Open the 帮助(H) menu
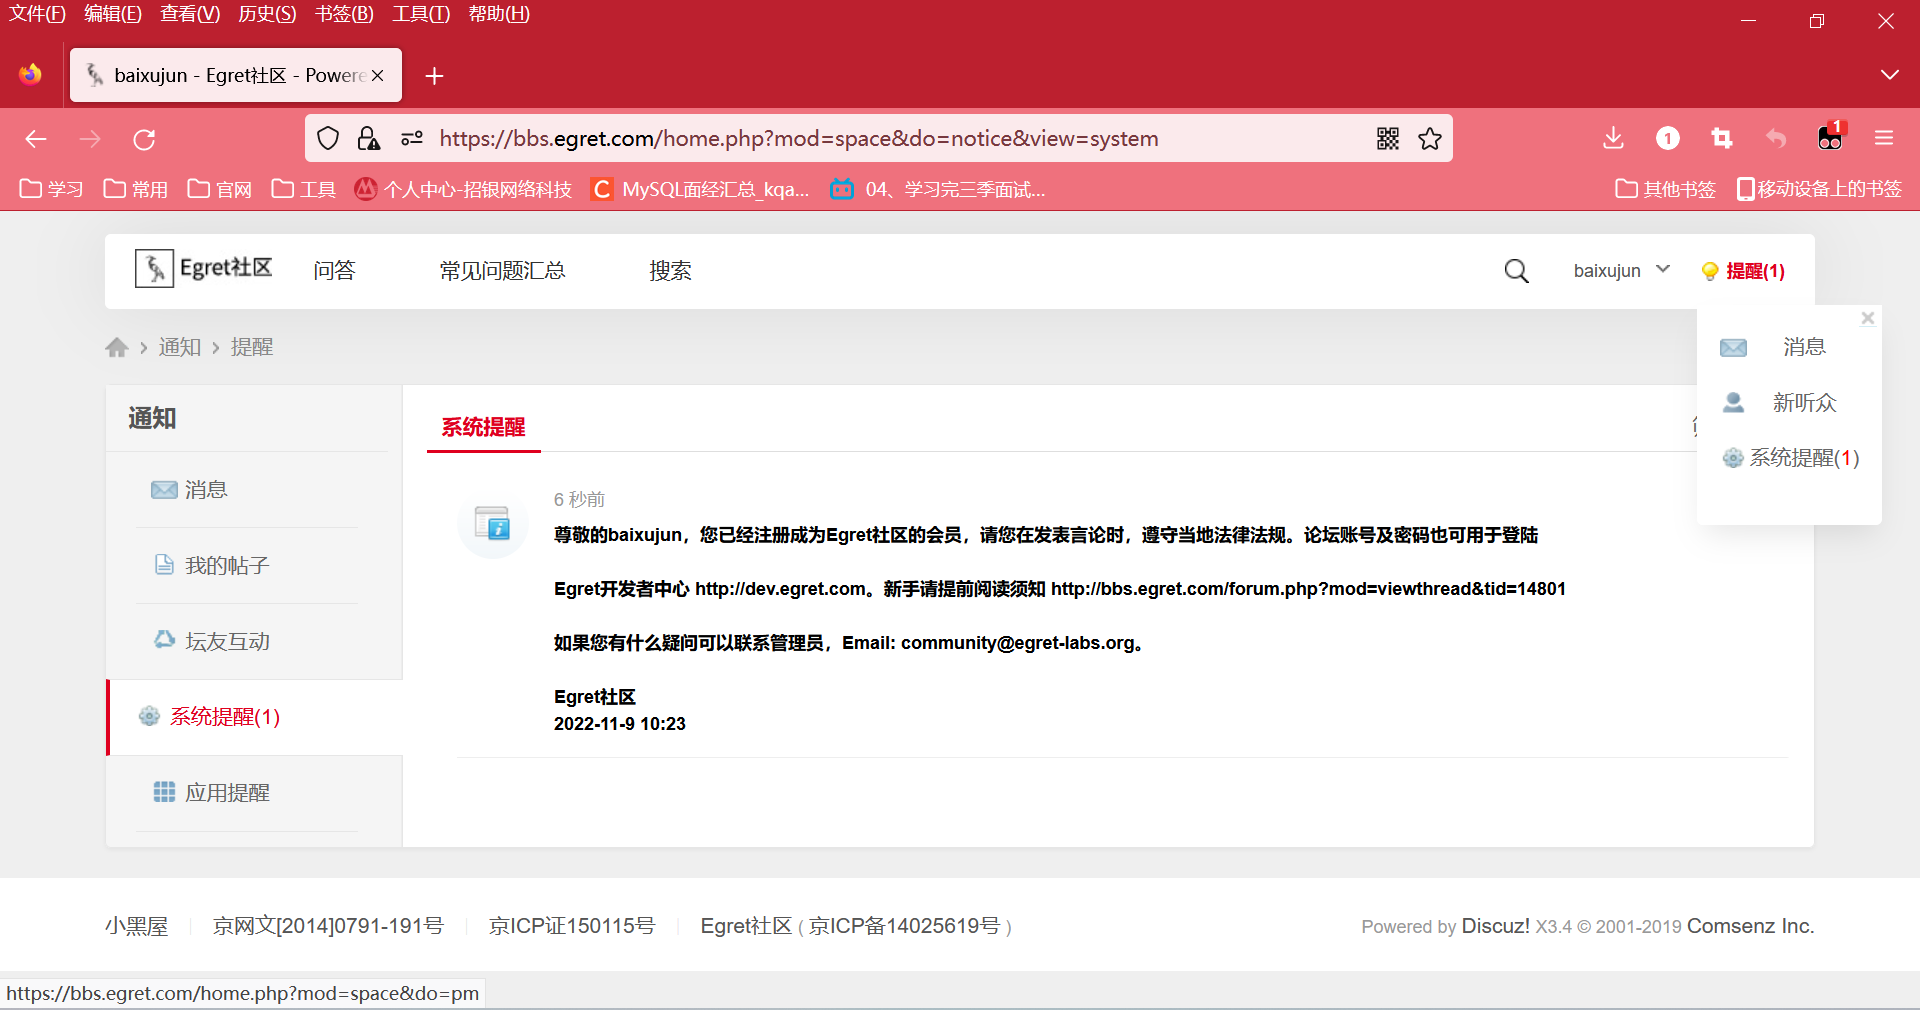The image size is (1920, 1010). [x=499, y=14]
